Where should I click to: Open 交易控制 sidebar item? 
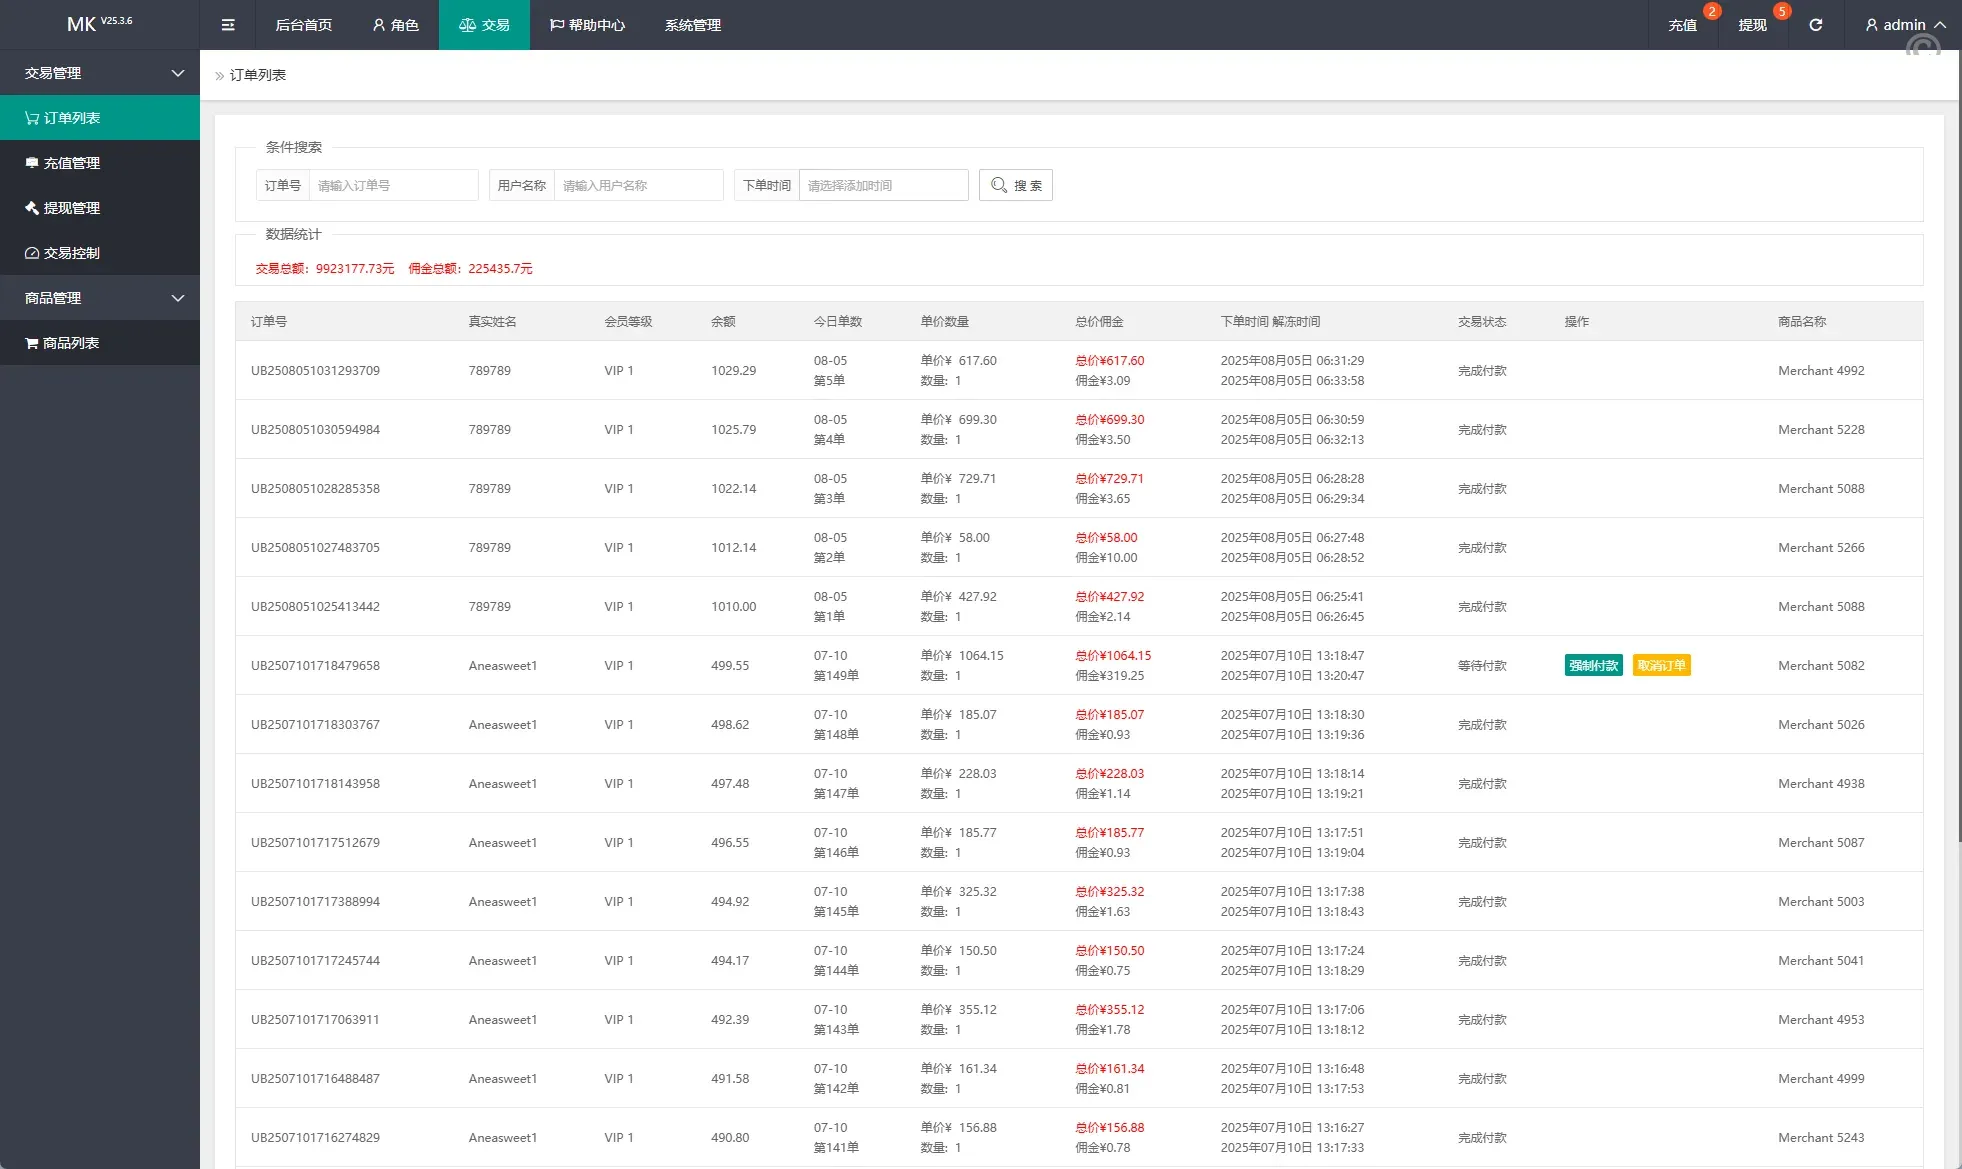(x=100, y=253)
